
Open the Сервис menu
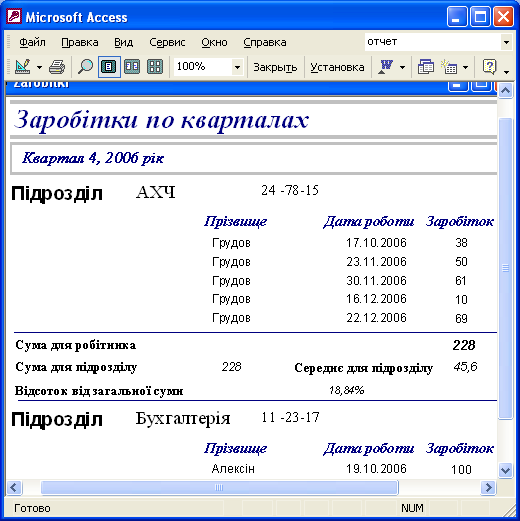tap(167, 42)
